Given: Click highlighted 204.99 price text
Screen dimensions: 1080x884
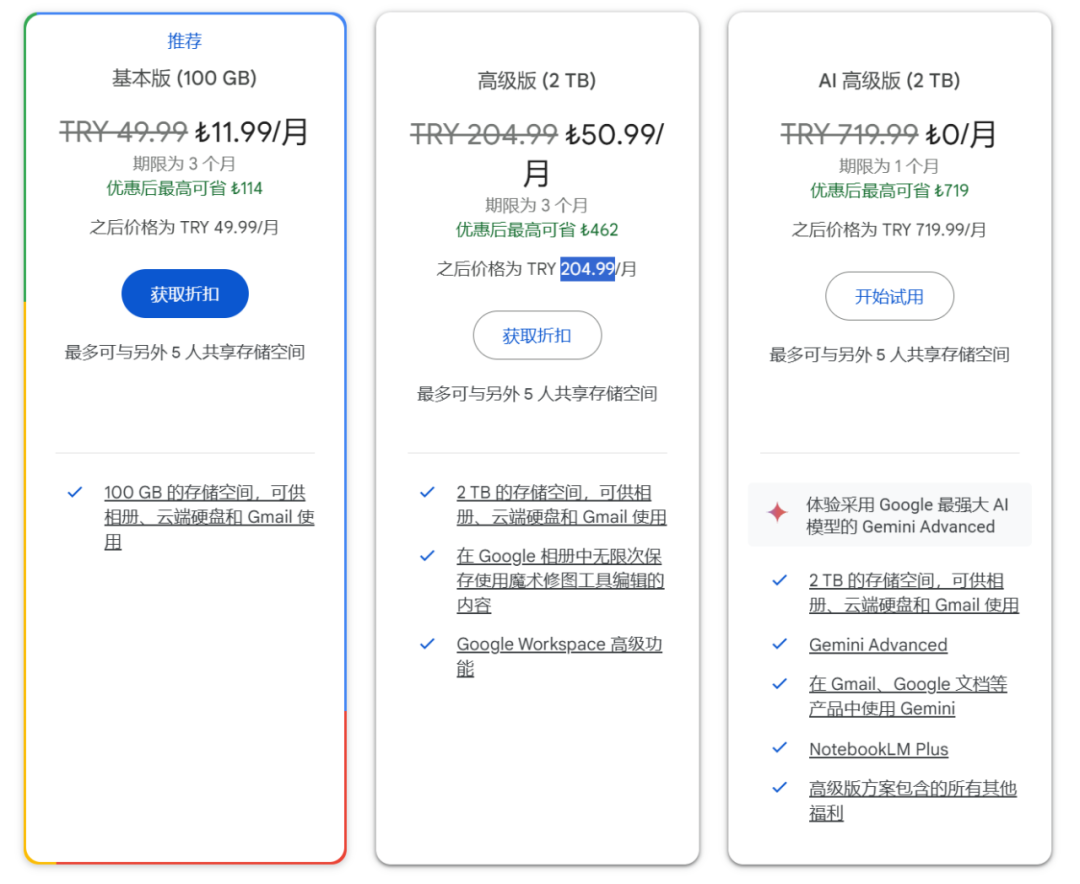Looking at the screenshot, I should [x=588, y=268].
